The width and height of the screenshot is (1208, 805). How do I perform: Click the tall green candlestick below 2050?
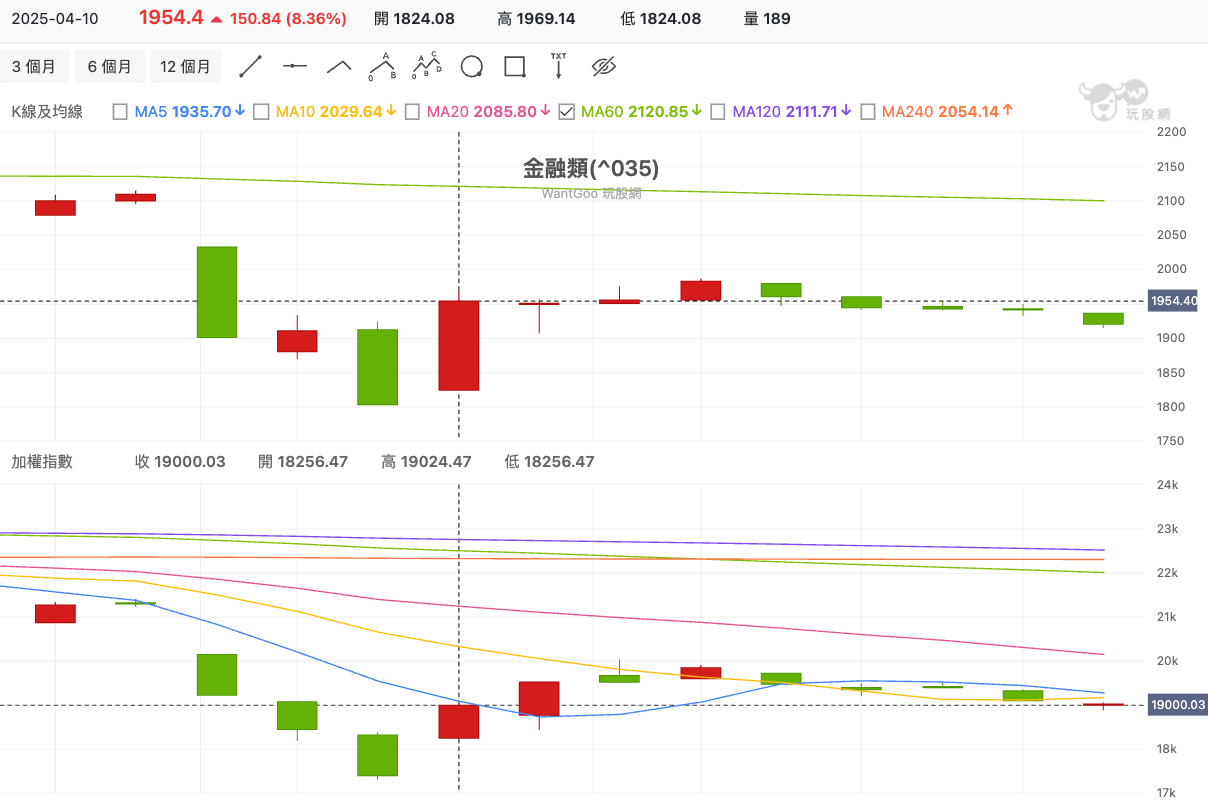(x=217, y=292)
